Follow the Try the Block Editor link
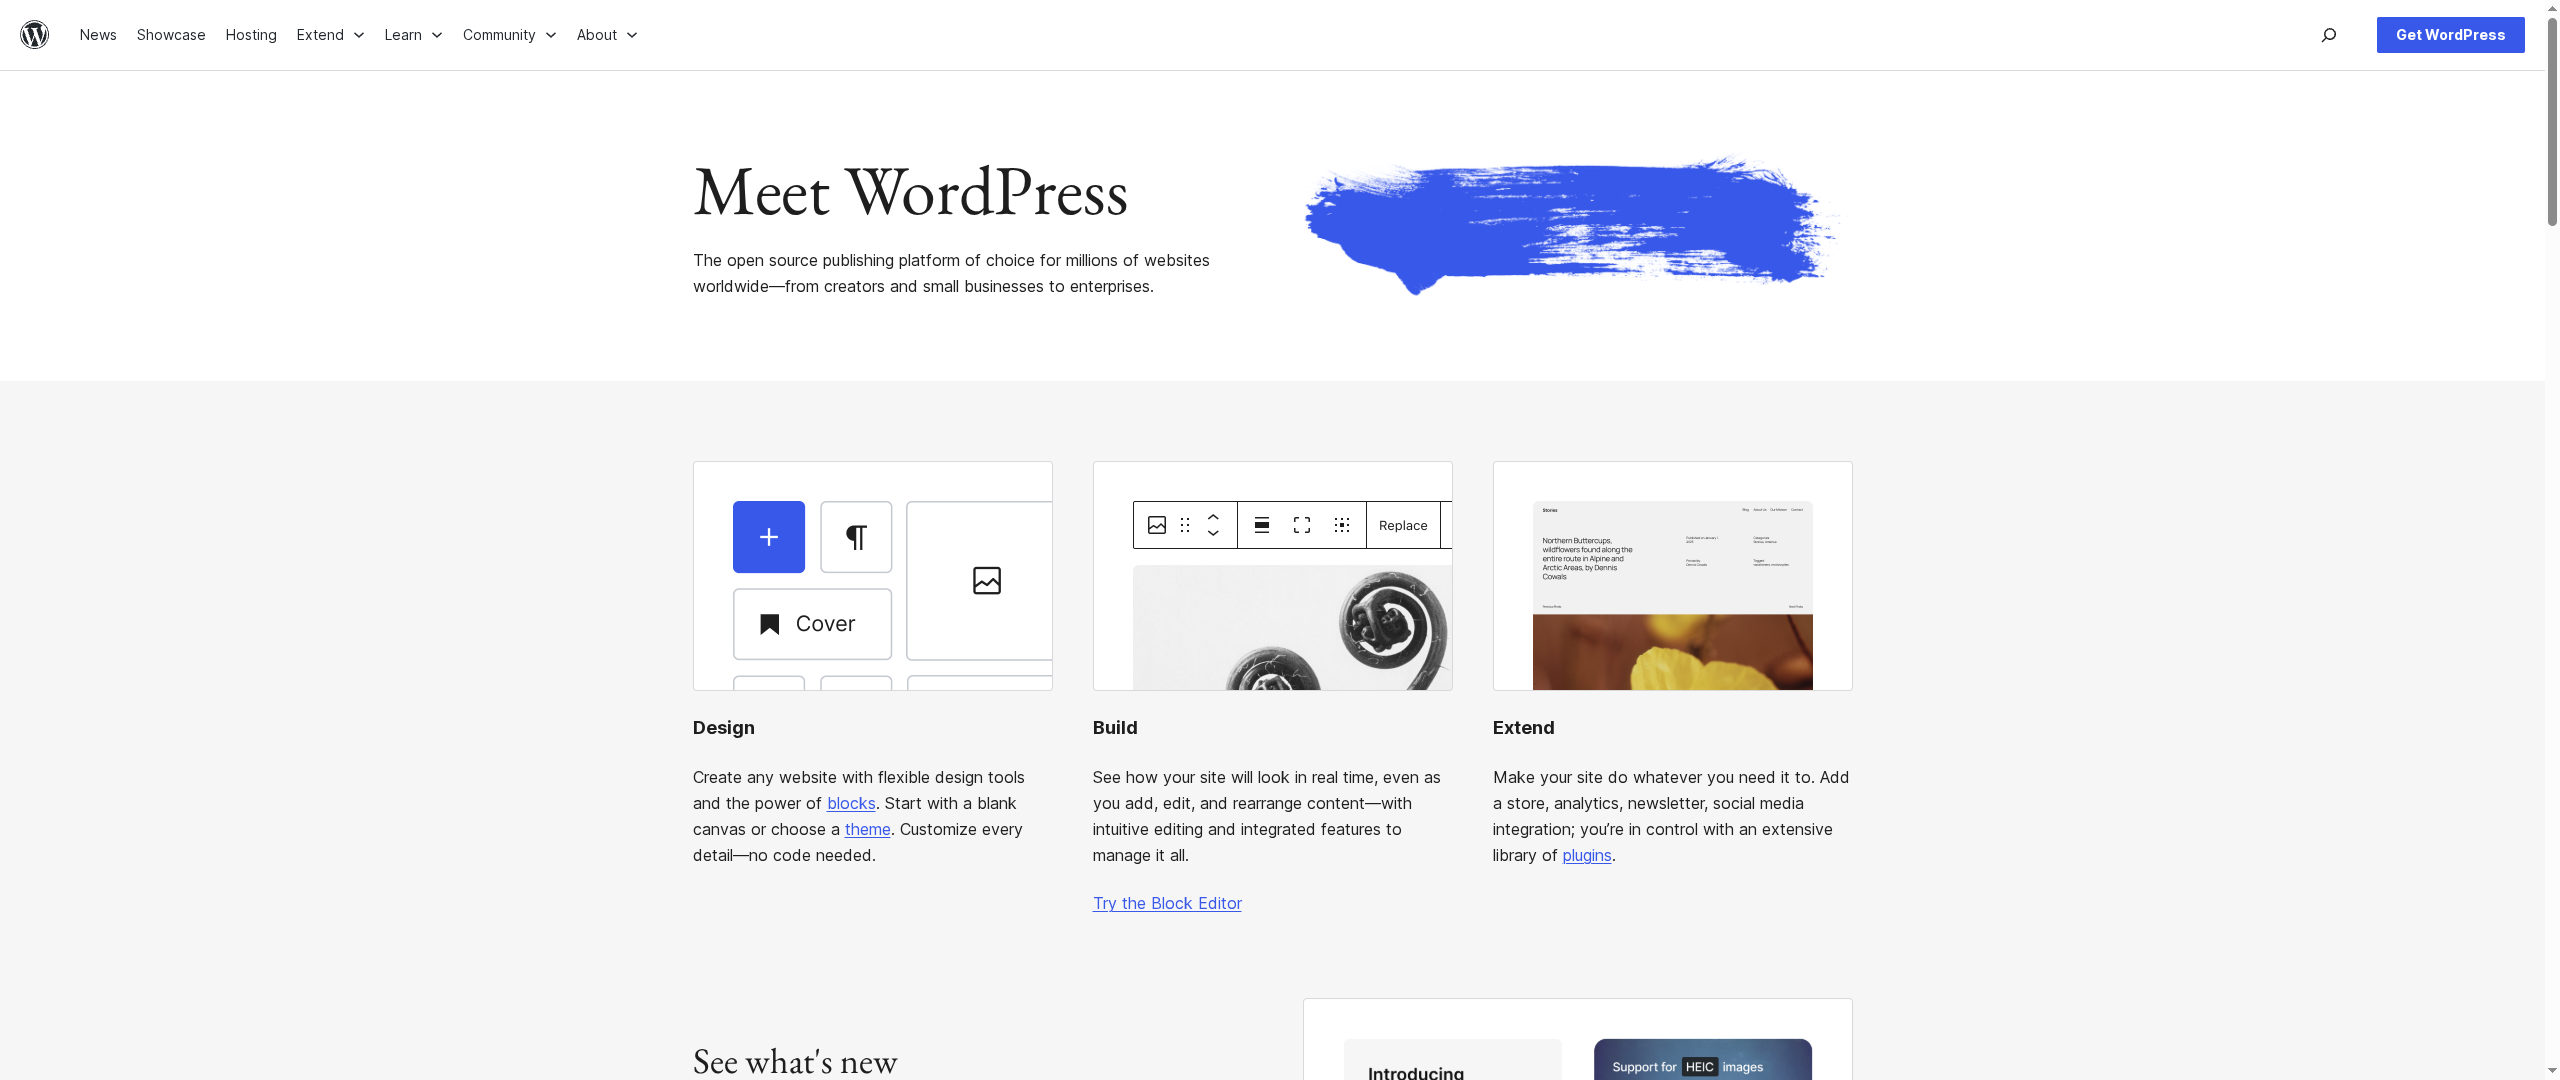The height and width of the screenshot is (1080, 2560). 1166,903
